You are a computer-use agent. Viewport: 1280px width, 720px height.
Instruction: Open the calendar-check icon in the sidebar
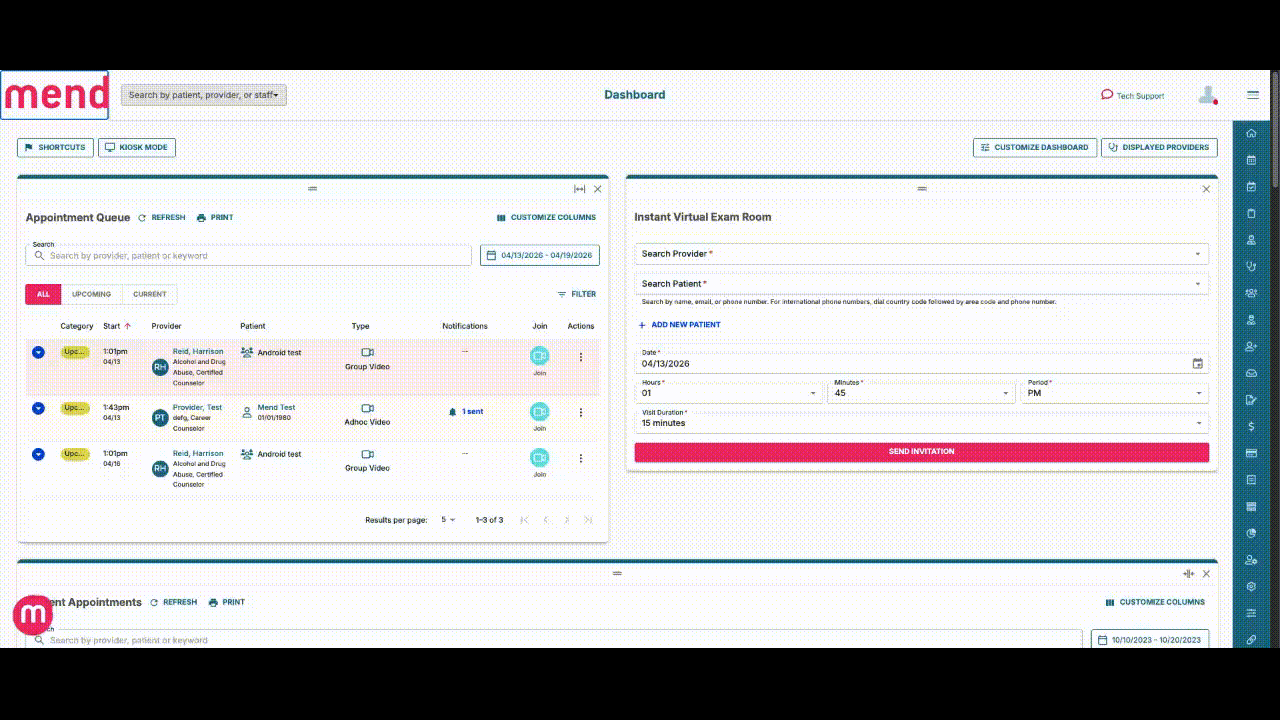[x=1251, y=186]
